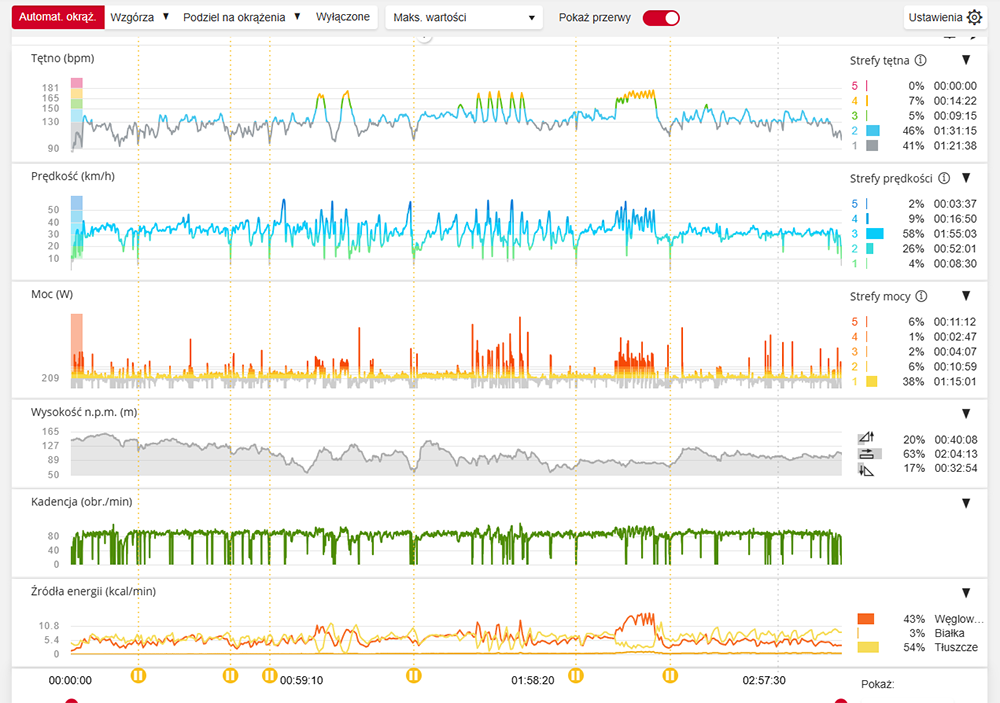Click the downhill descent icon in altitude legend
This screenshot has height=703, width=1000.
point(866,469)
